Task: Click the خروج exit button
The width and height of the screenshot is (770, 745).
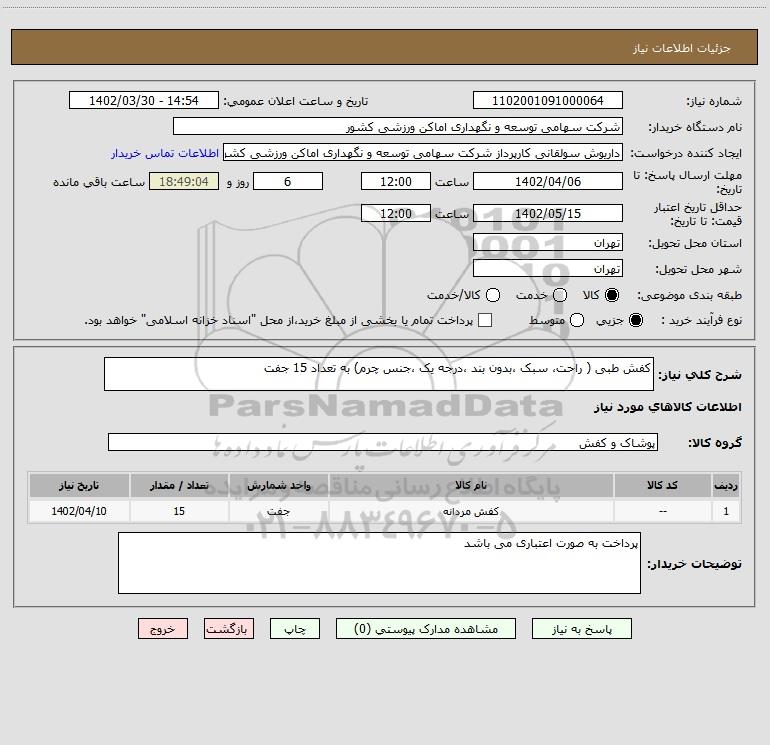Action: point(163,629)
